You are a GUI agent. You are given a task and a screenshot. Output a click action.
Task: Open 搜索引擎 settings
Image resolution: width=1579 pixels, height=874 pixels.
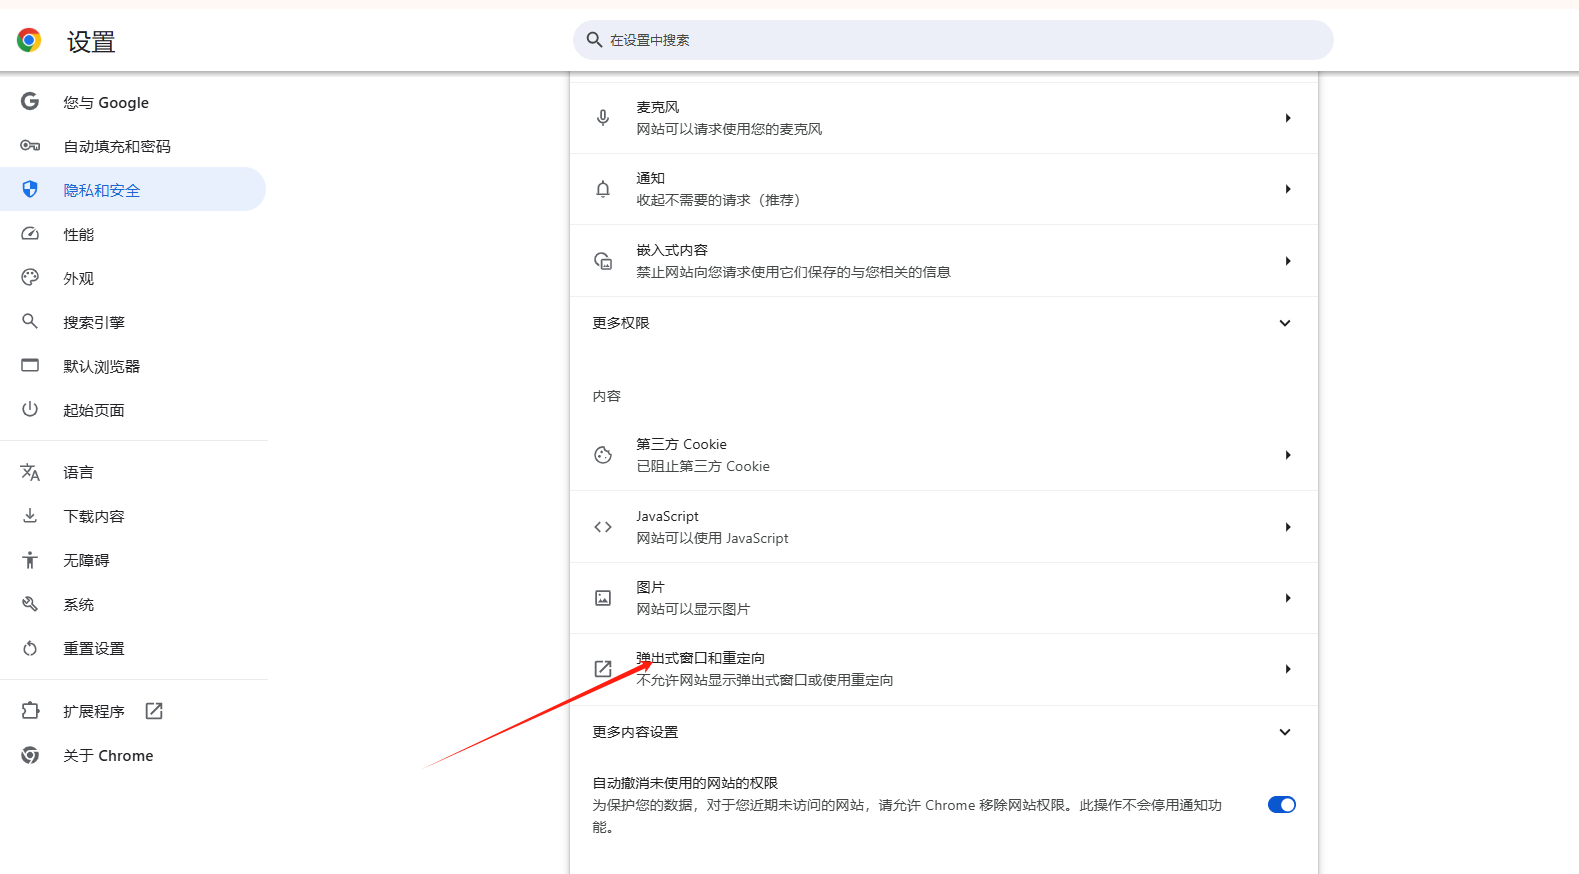[x=133, y=322]
